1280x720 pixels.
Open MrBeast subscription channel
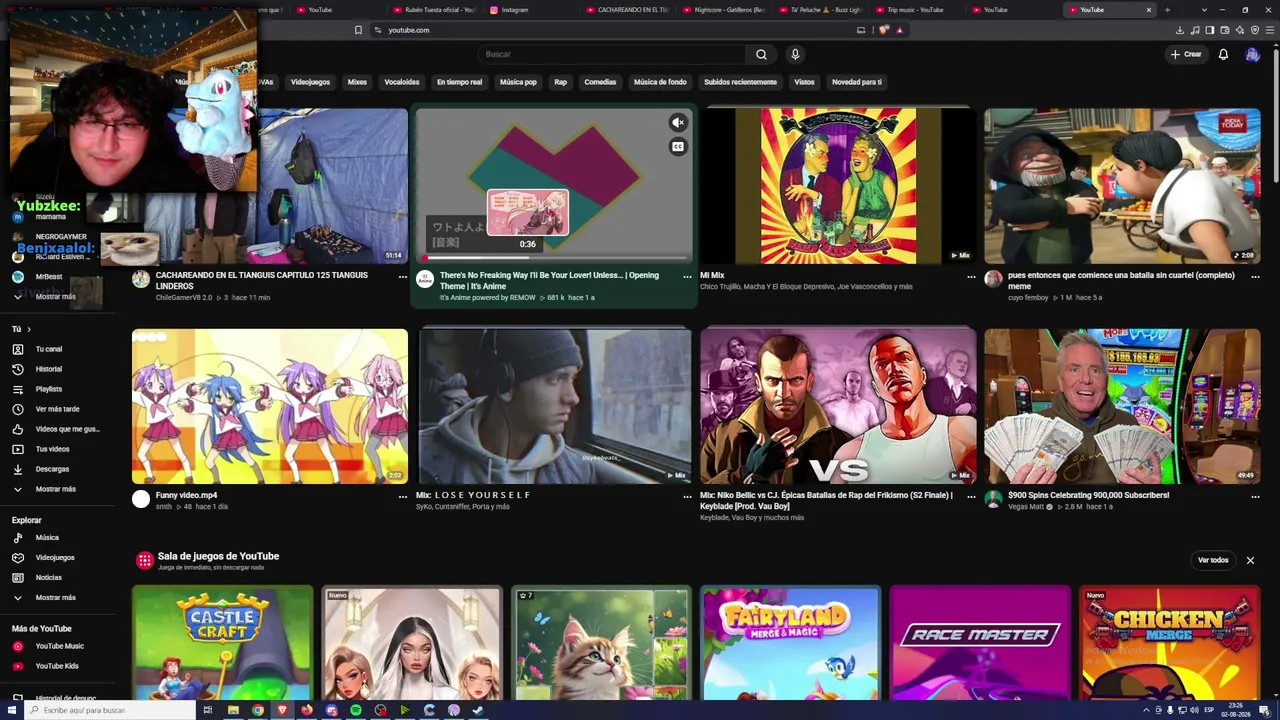click(x=57, y=276)
